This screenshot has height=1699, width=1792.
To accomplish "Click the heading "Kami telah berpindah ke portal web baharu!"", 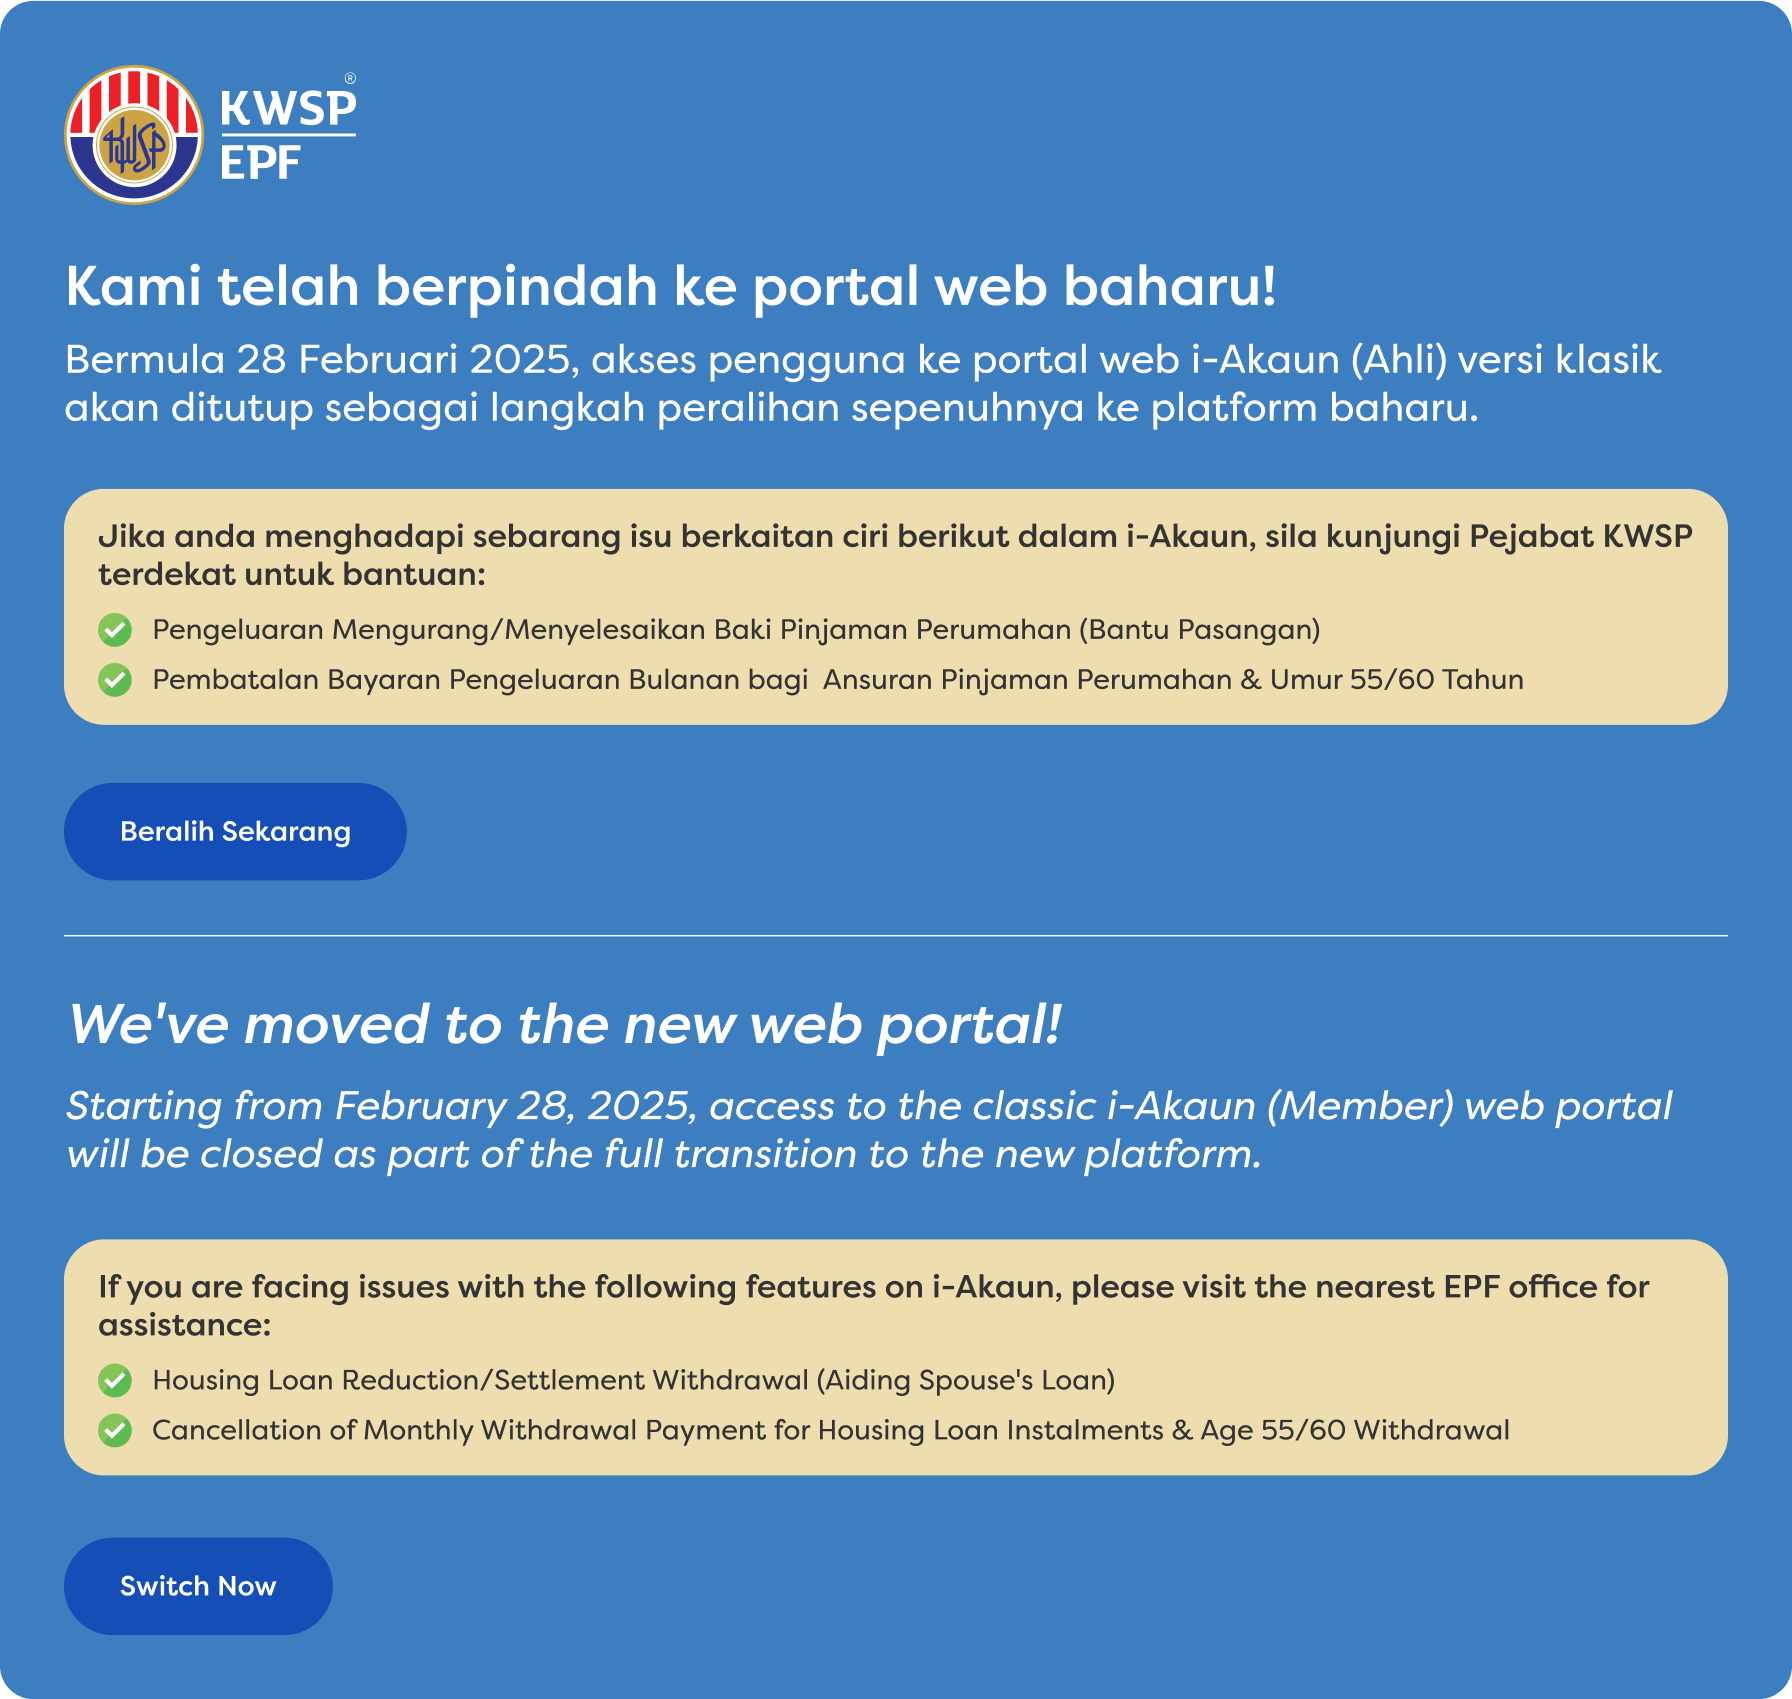I will click(x=670, y=287).
